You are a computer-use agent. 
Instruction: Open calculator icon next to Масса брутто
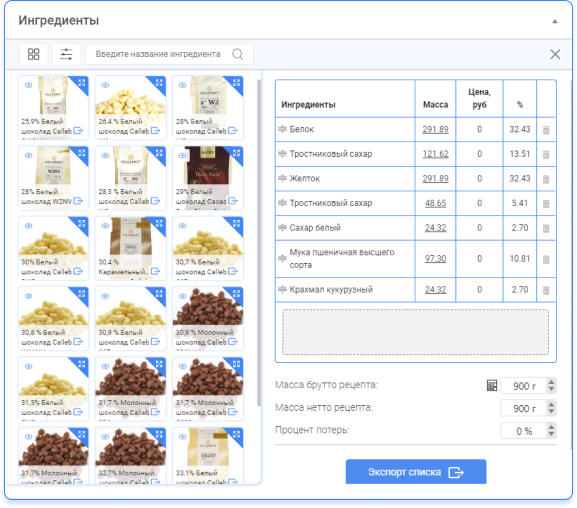(492, 385)
